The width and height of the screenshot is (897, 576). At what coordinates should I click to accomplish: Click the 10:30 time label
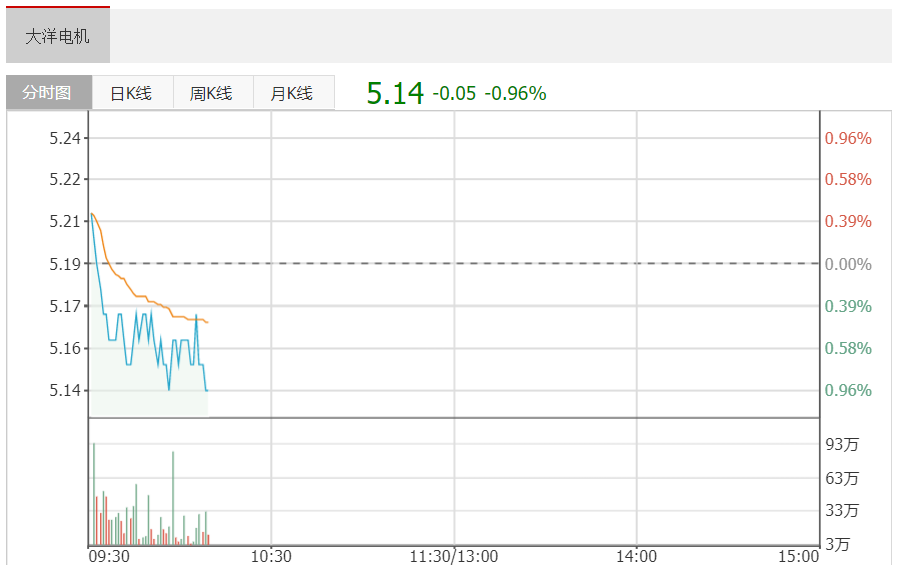pos(271,556)
